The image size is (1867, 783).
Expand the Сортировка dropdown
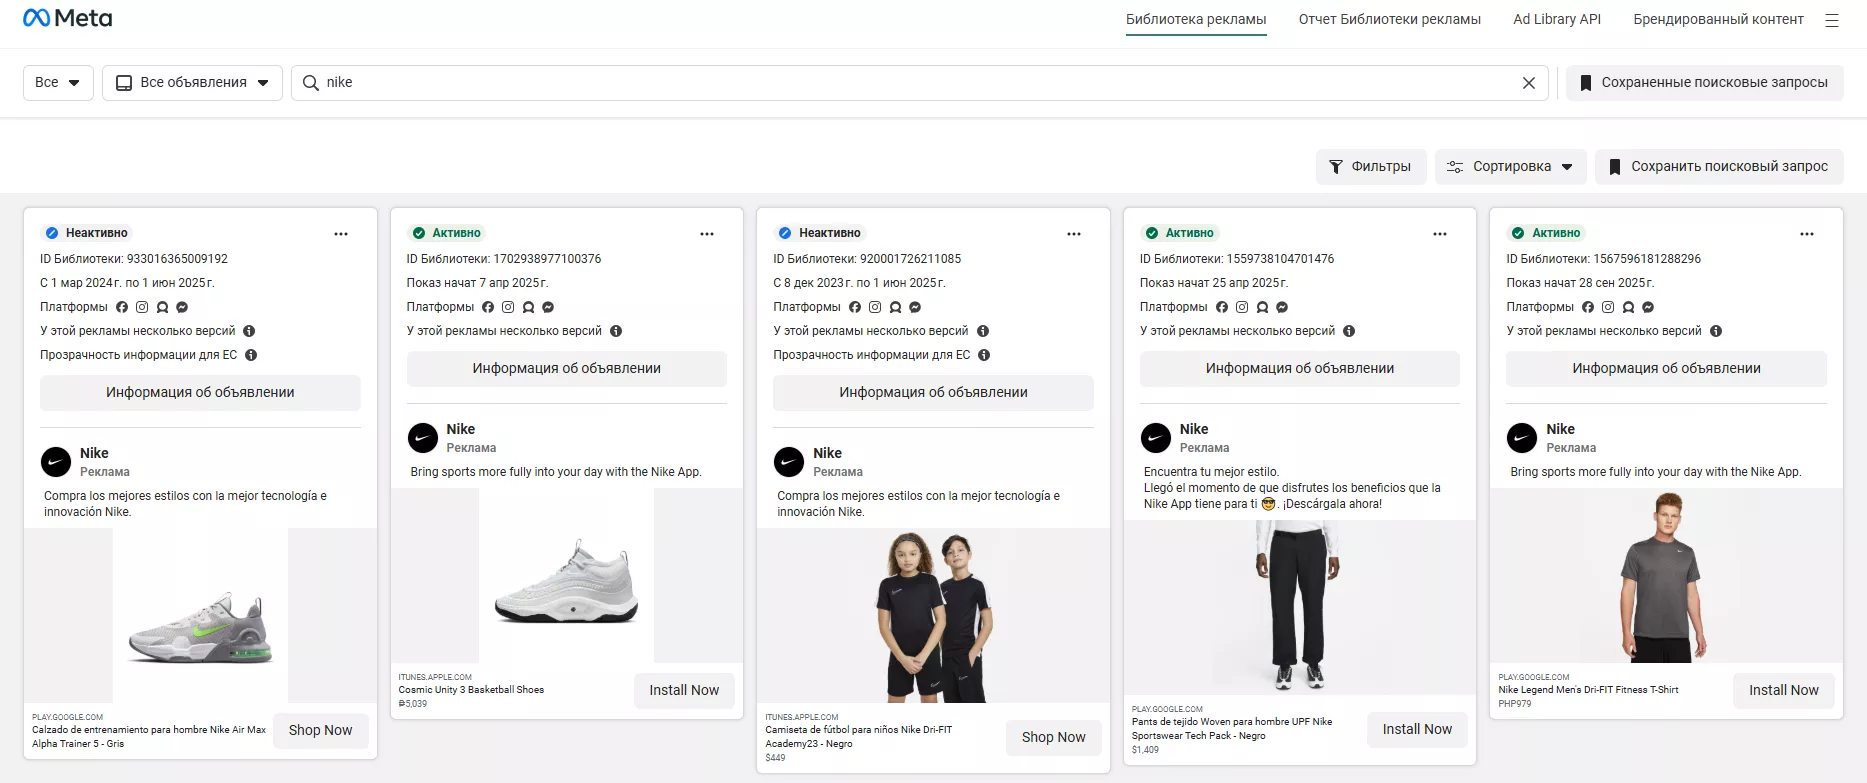click(x=1511, y=167)
